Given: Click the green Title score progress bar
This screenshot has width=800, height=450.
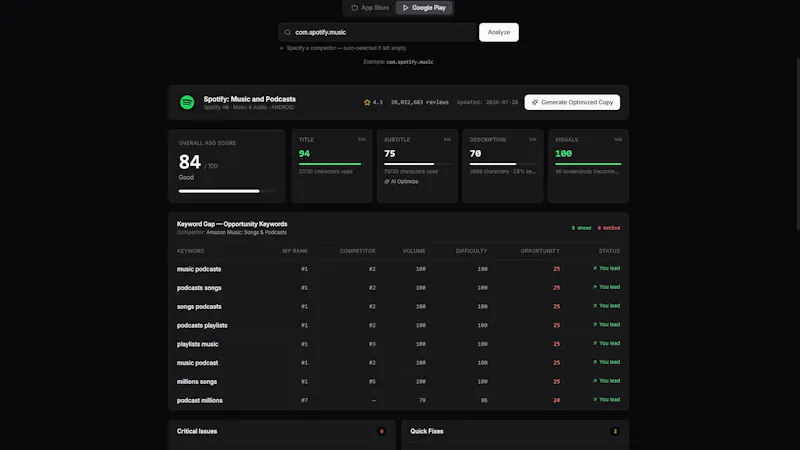Looking at the screenshot, I should (x=332, y=164).
